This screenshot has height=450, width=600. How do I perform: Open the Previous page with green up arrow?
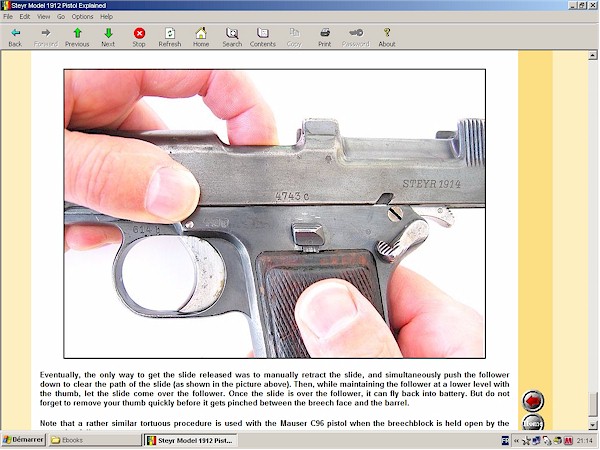coord(77,38)
